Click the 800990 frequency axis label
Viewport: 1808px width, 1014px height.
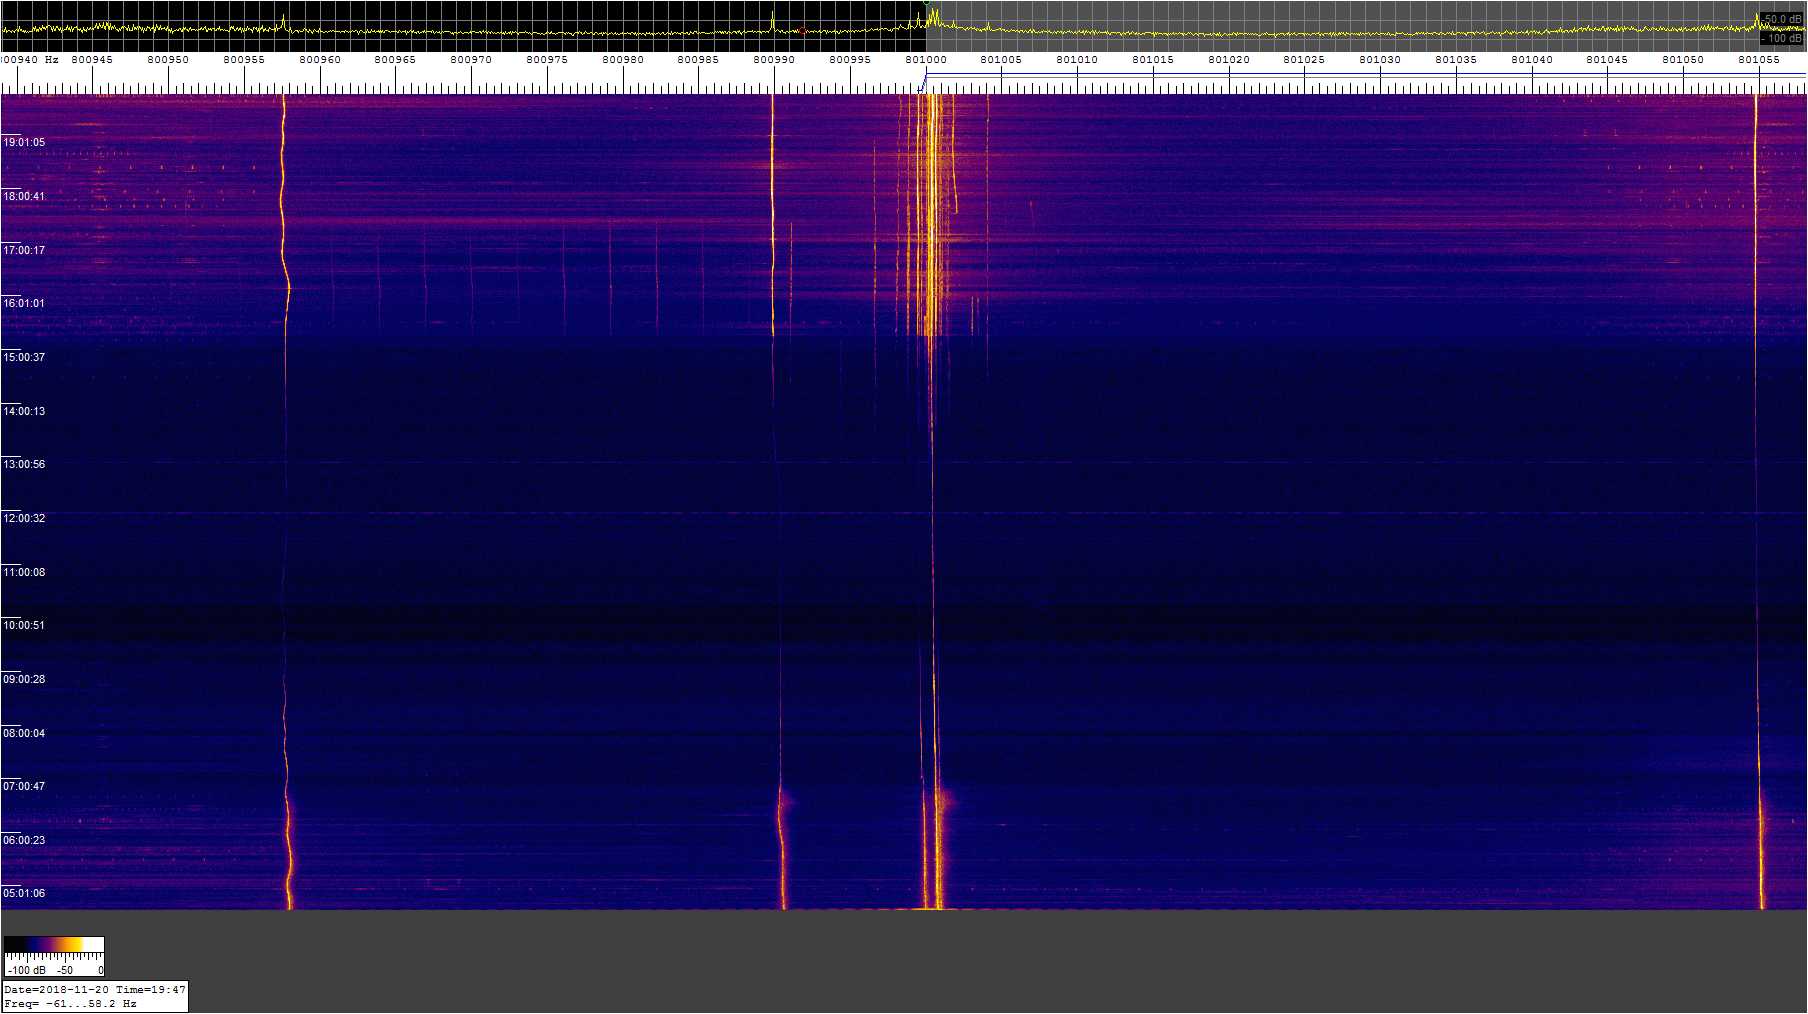click(x=774, y=60)
